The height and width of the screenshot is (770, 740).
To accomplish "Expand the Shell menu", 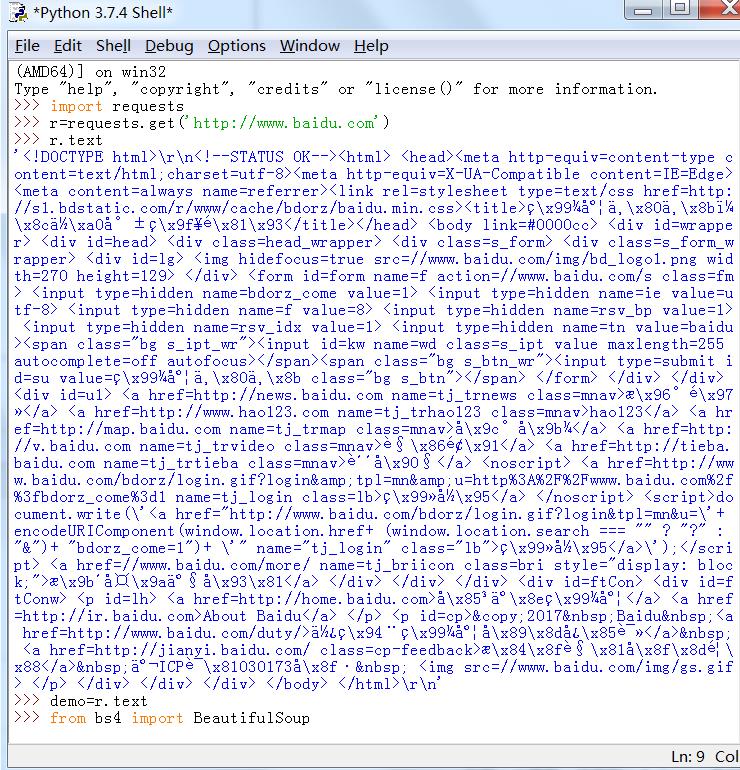I will pyautogui.click(x=113, y=46).
